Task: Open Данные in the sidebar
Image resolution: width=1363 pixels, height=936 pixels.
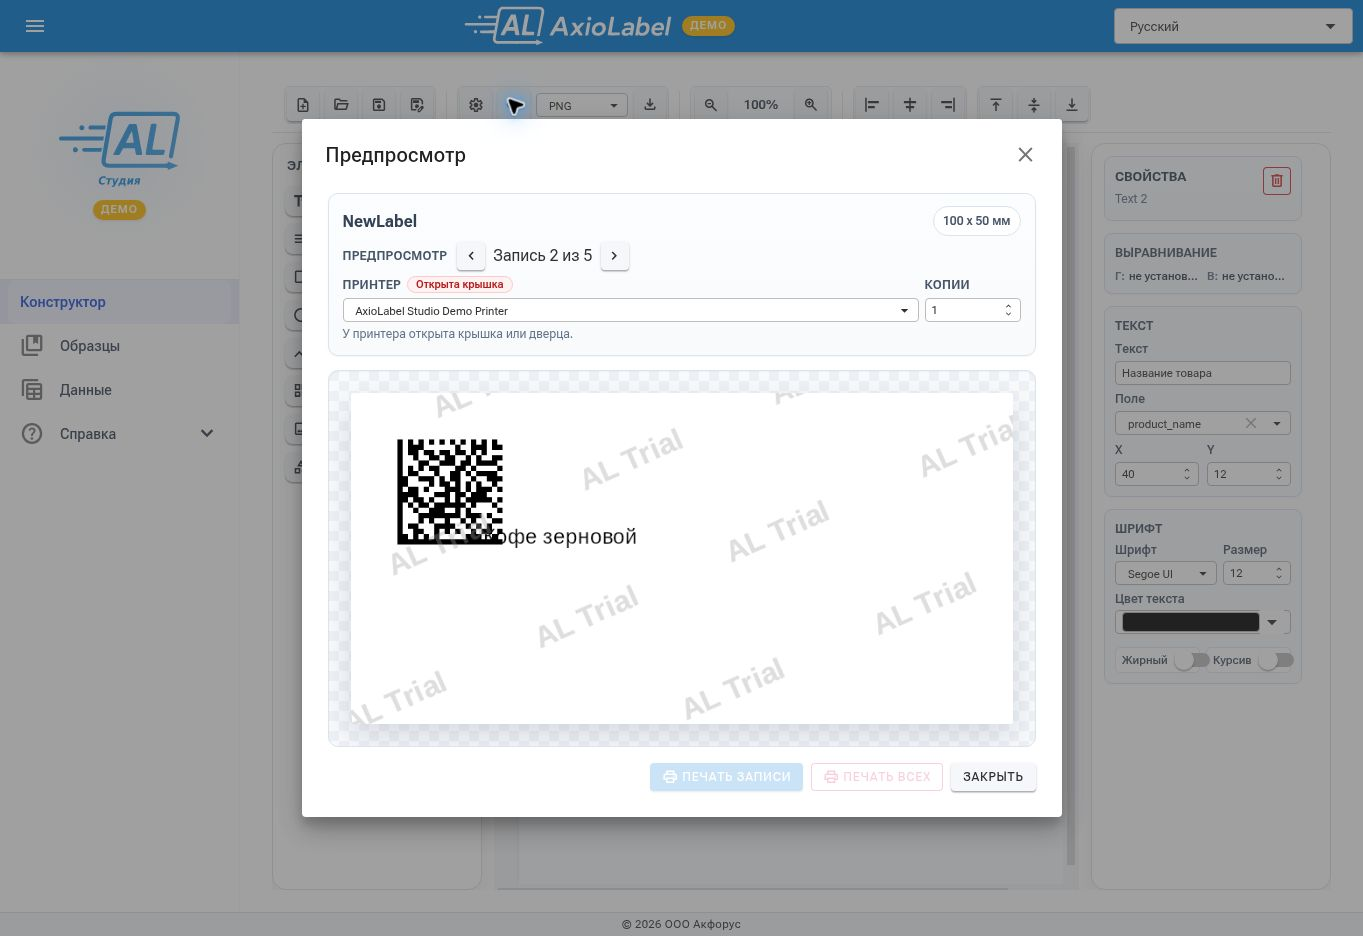Action: (119, 390)
